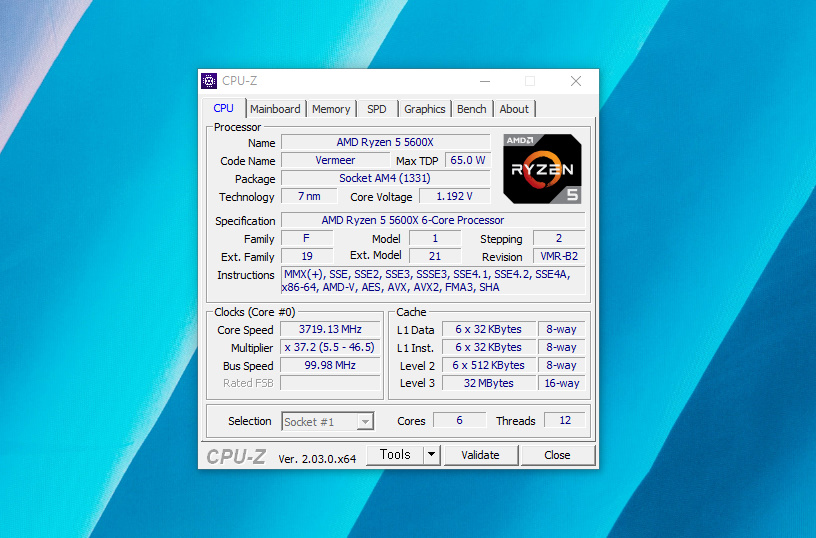Click the empty Rated FSB field

coord(330,383)
